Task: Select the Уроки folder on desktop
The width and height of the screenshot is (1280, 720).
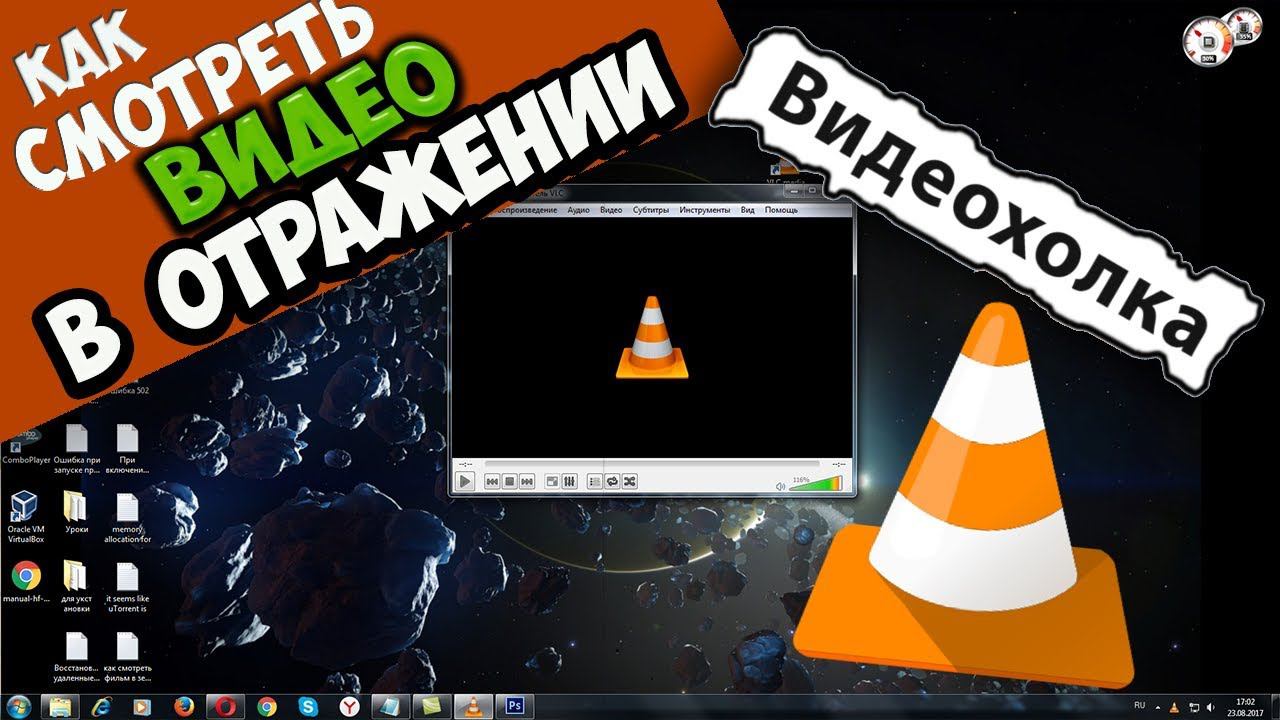Action: 76,512
